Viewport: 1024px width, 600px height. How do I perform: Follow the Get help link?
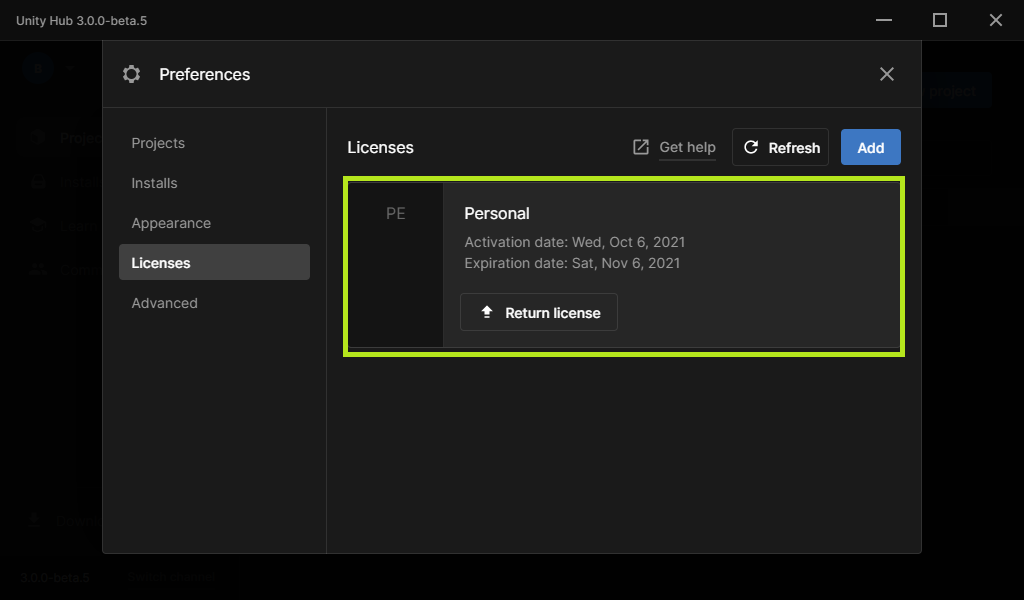pyautogui.click(x=687, y=148)
